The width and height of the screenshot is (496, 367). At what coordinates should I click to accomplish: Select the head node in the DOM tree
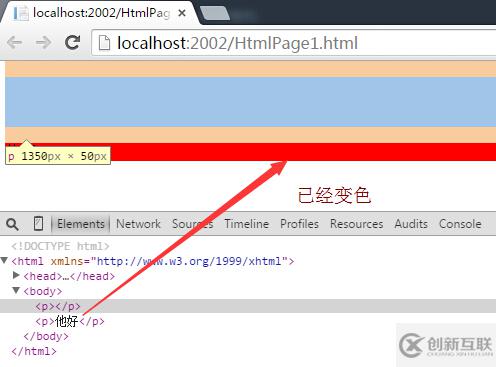pyautogui.click(x=69, y=276)
